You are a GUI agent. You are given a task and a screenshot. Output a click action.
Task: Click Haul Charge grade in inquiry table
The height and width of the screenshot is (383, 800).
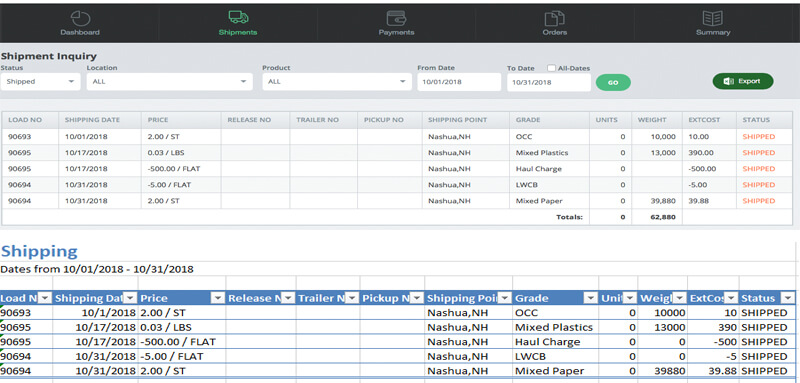(x=538, y=169)
